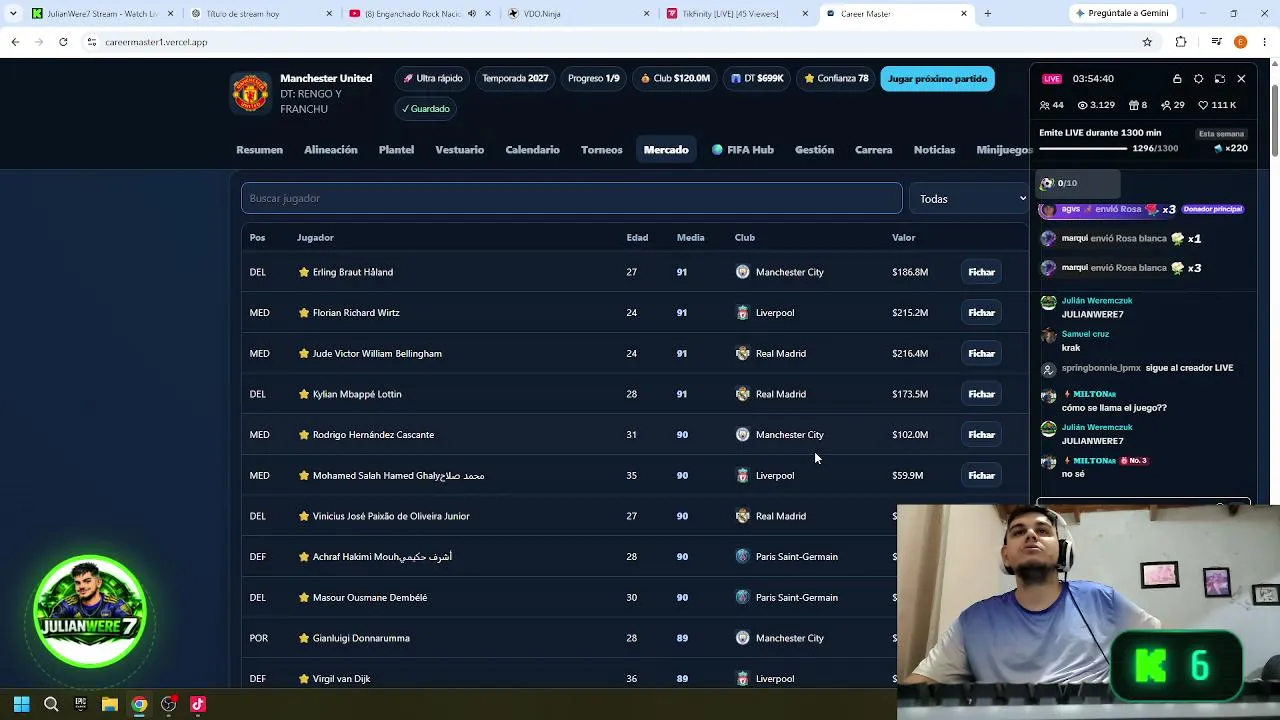This screenshot has width=1280, height=720.
Task: Click the Manchester City crest in Haaland's row
Action: pyautogui.click(x=742, y=272)
